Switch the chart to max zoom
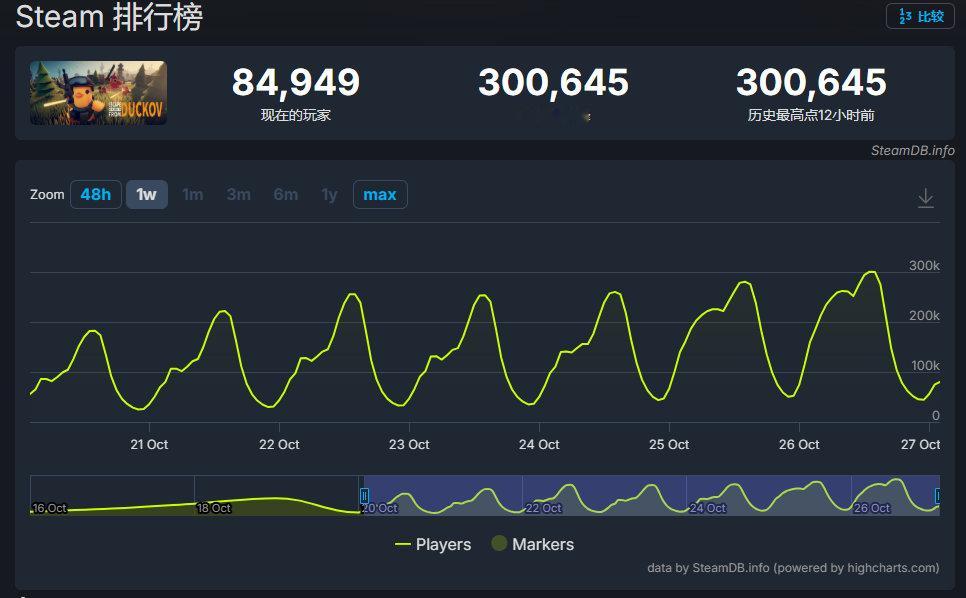The image size is (966, 598). [x=379, y=194]
